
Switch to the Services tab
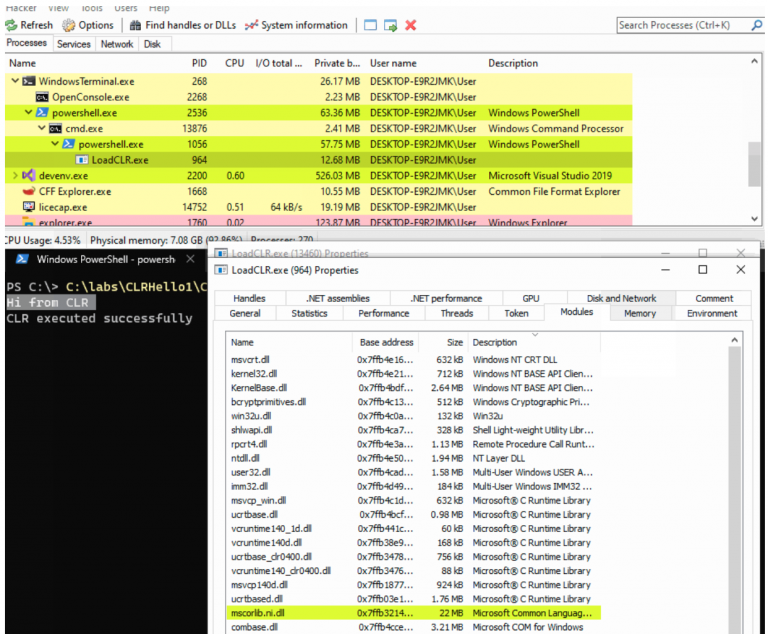coord(73,44)
